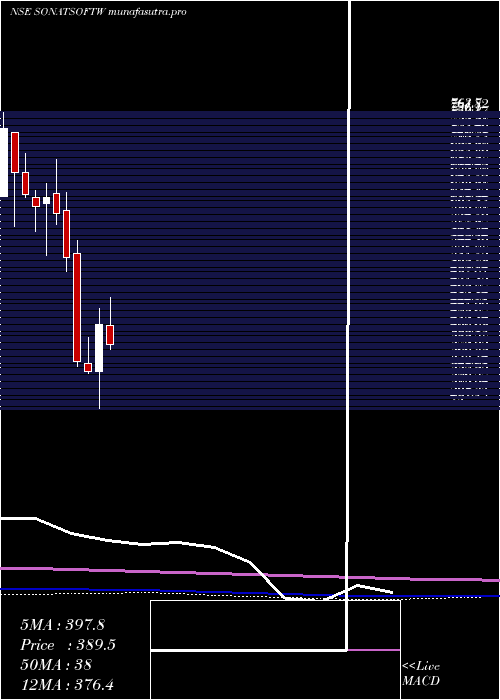This screenshot has height=700, width=500.
Task: Click the large white candlestick at the chart's left edge
Action: 4,162
